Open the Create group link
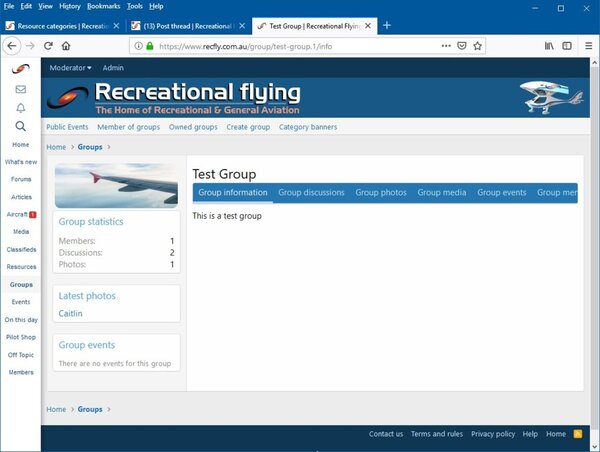This screenshot has width=600, height=452. point(248,127)
